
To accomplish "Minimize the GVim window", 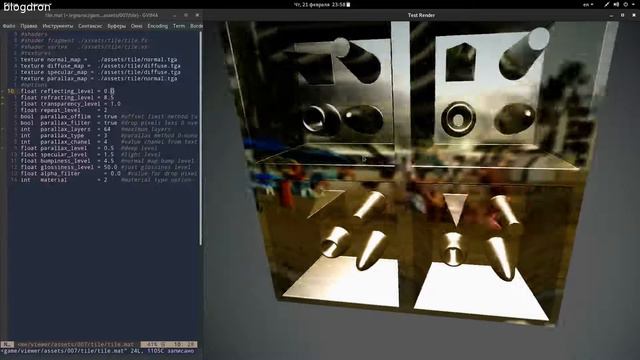I will [x=174, y=15].
